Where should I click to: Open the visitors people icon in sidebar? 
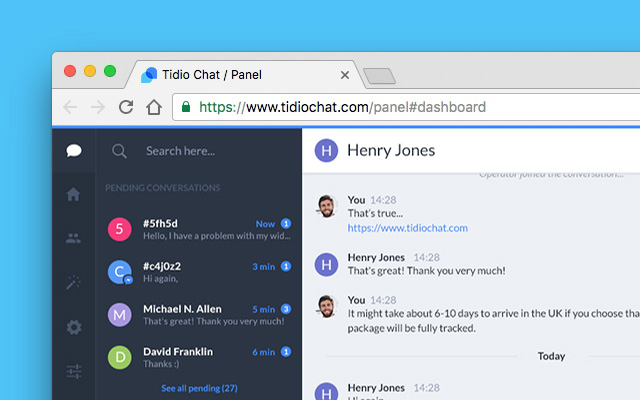click(x=73, y=238)
